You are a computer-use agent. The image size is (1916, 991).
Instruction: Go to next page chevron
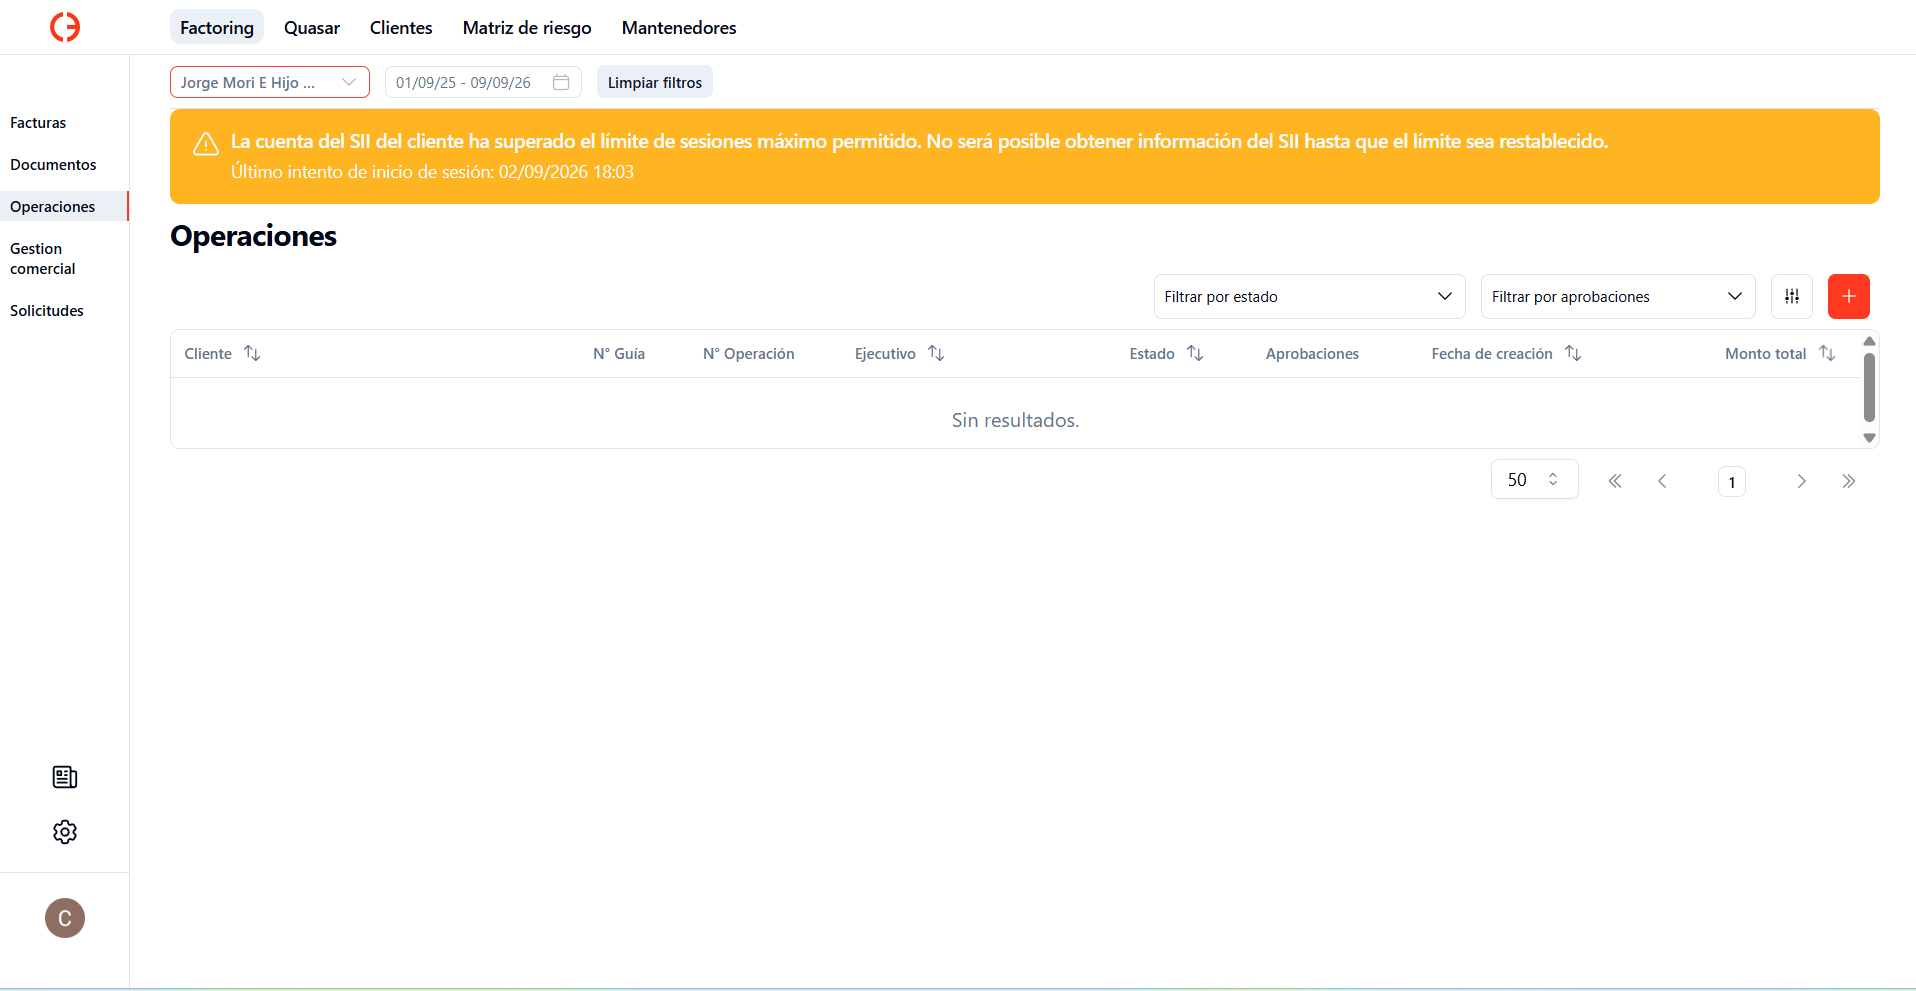coord(1802,481)
